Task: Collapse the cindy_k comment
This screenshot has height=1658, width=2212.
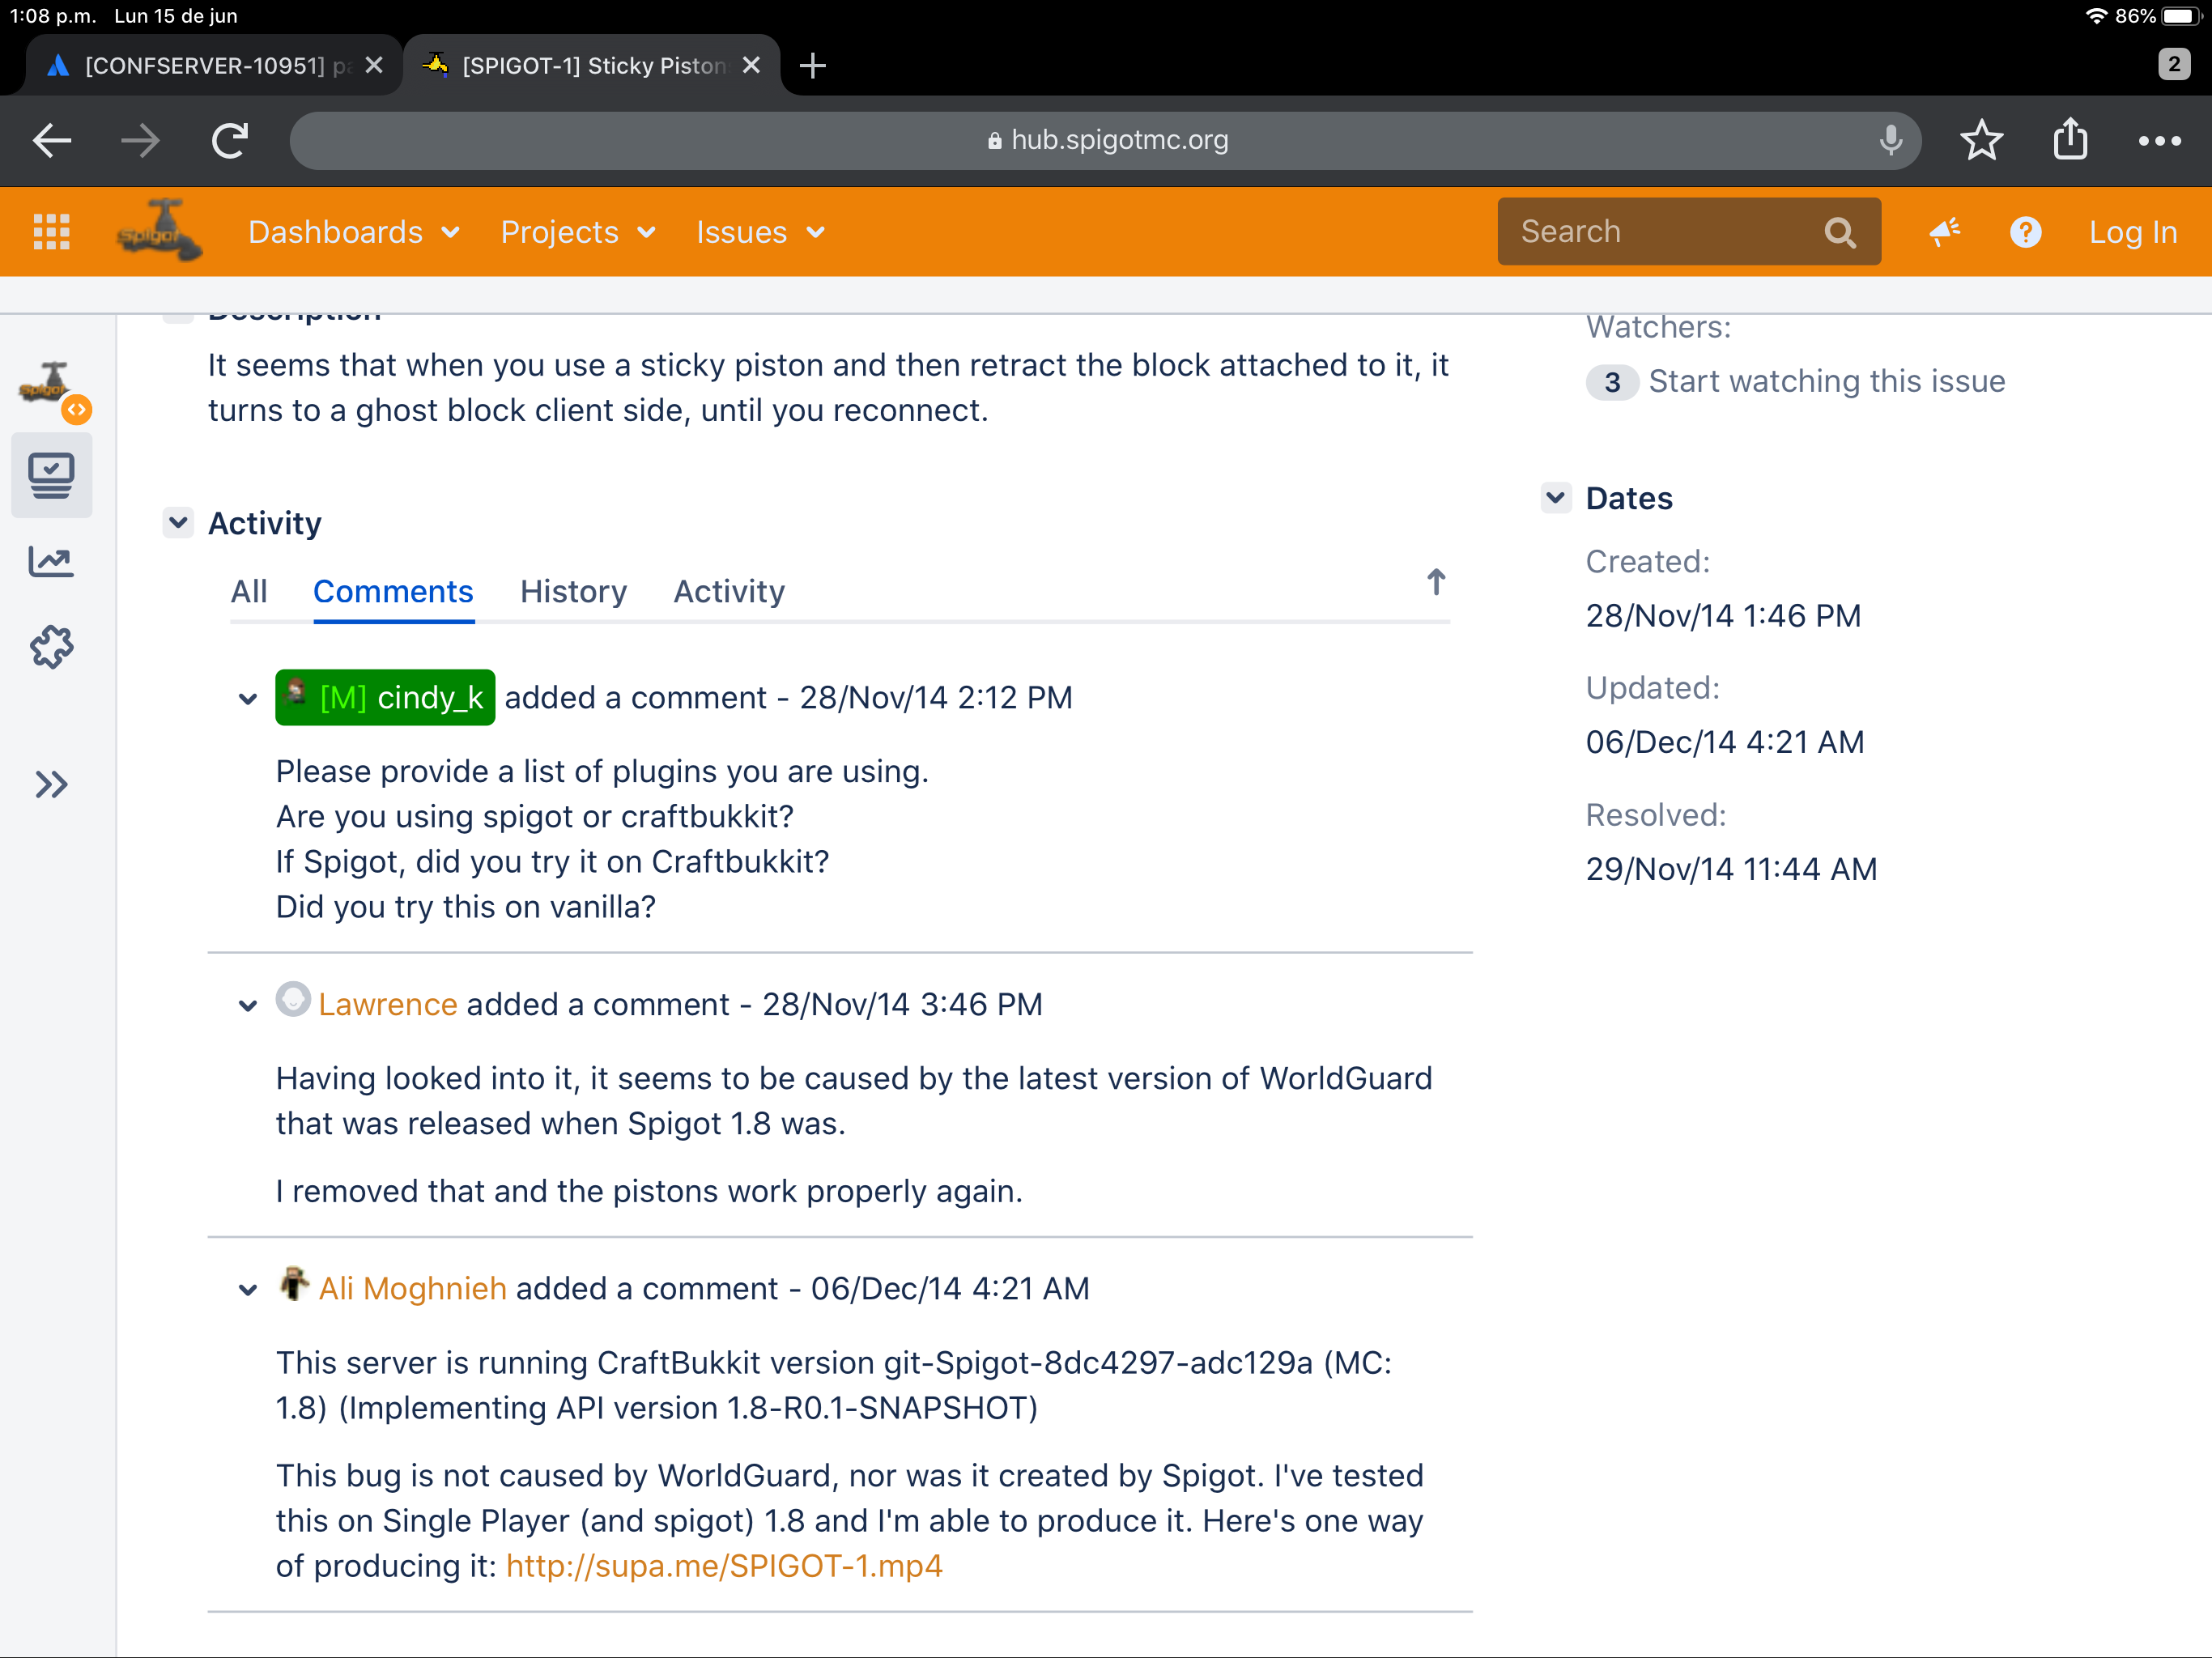Action: coord(247,699)
